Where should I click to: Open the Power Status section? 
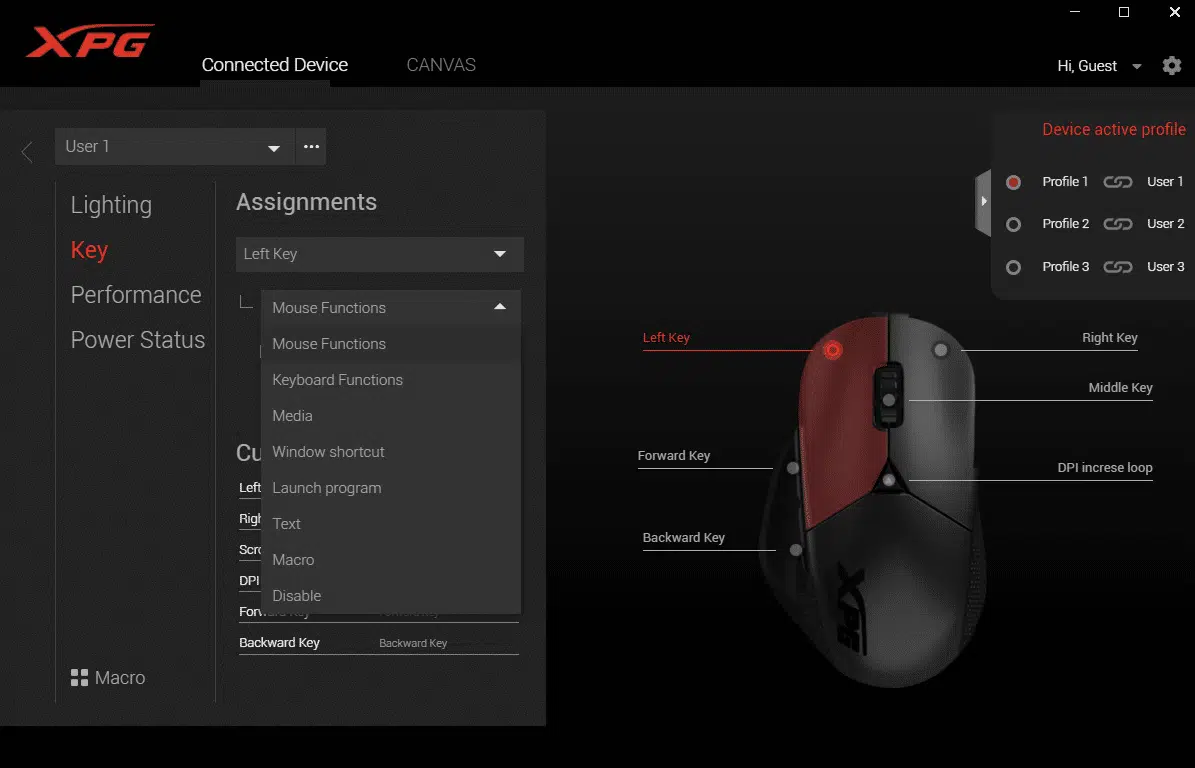pos(138,340)
